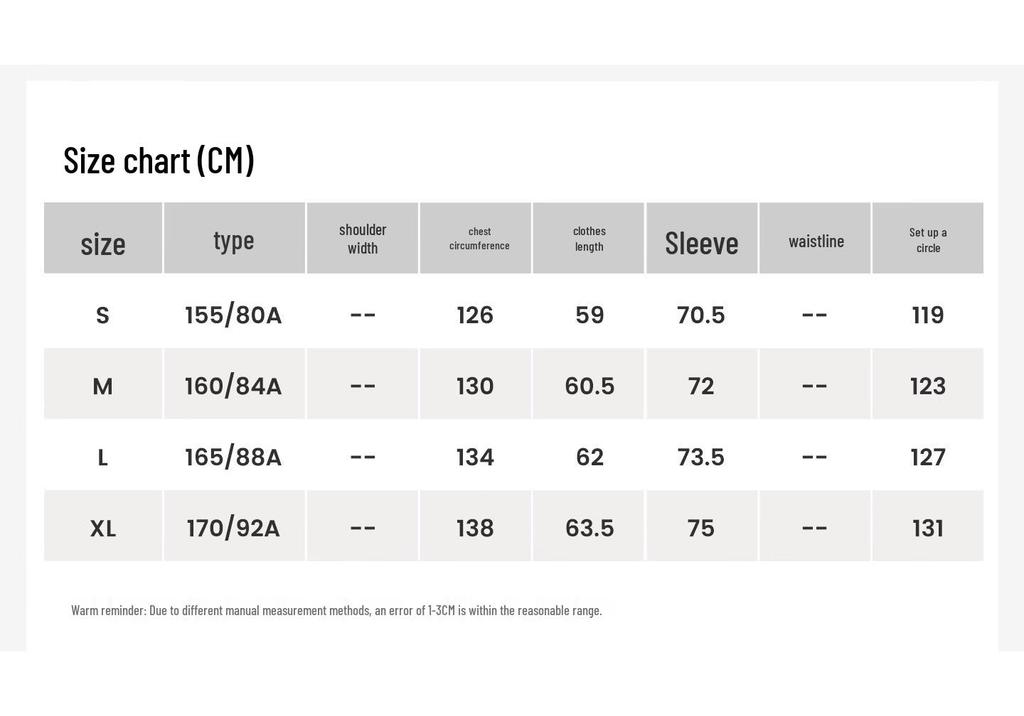1024x716 pixels.
Task: Select the 'Set up a circle' header
Action: click(928, 238)
